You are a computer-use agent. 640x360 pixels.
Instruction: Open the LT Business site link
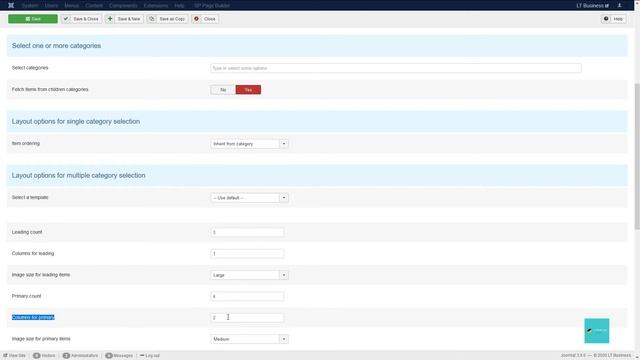(x=593, y=6)
